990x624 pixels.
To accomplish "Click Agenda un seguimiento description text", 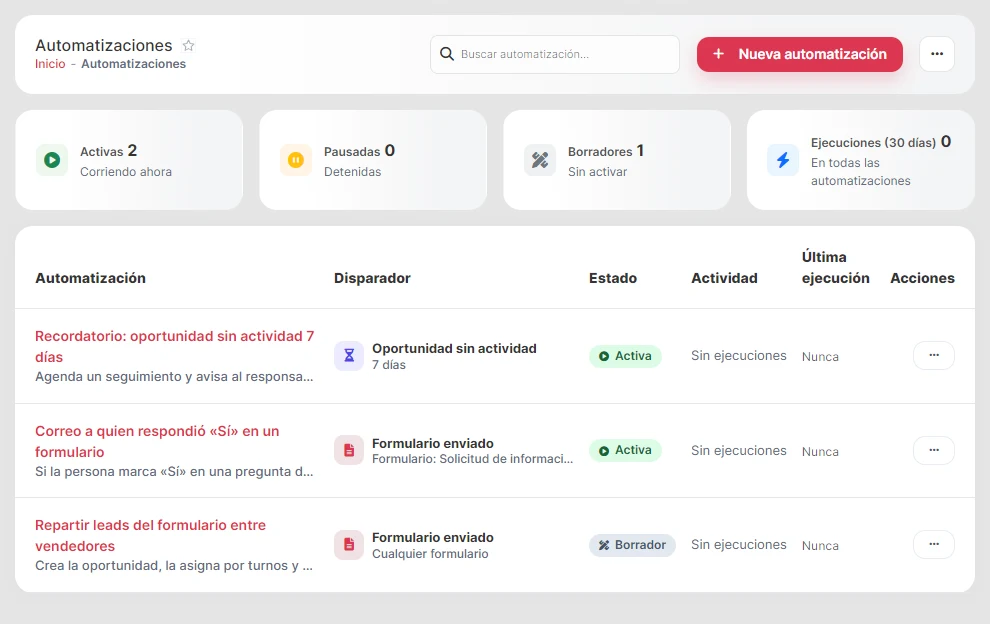I will click(x=174, y=376).
